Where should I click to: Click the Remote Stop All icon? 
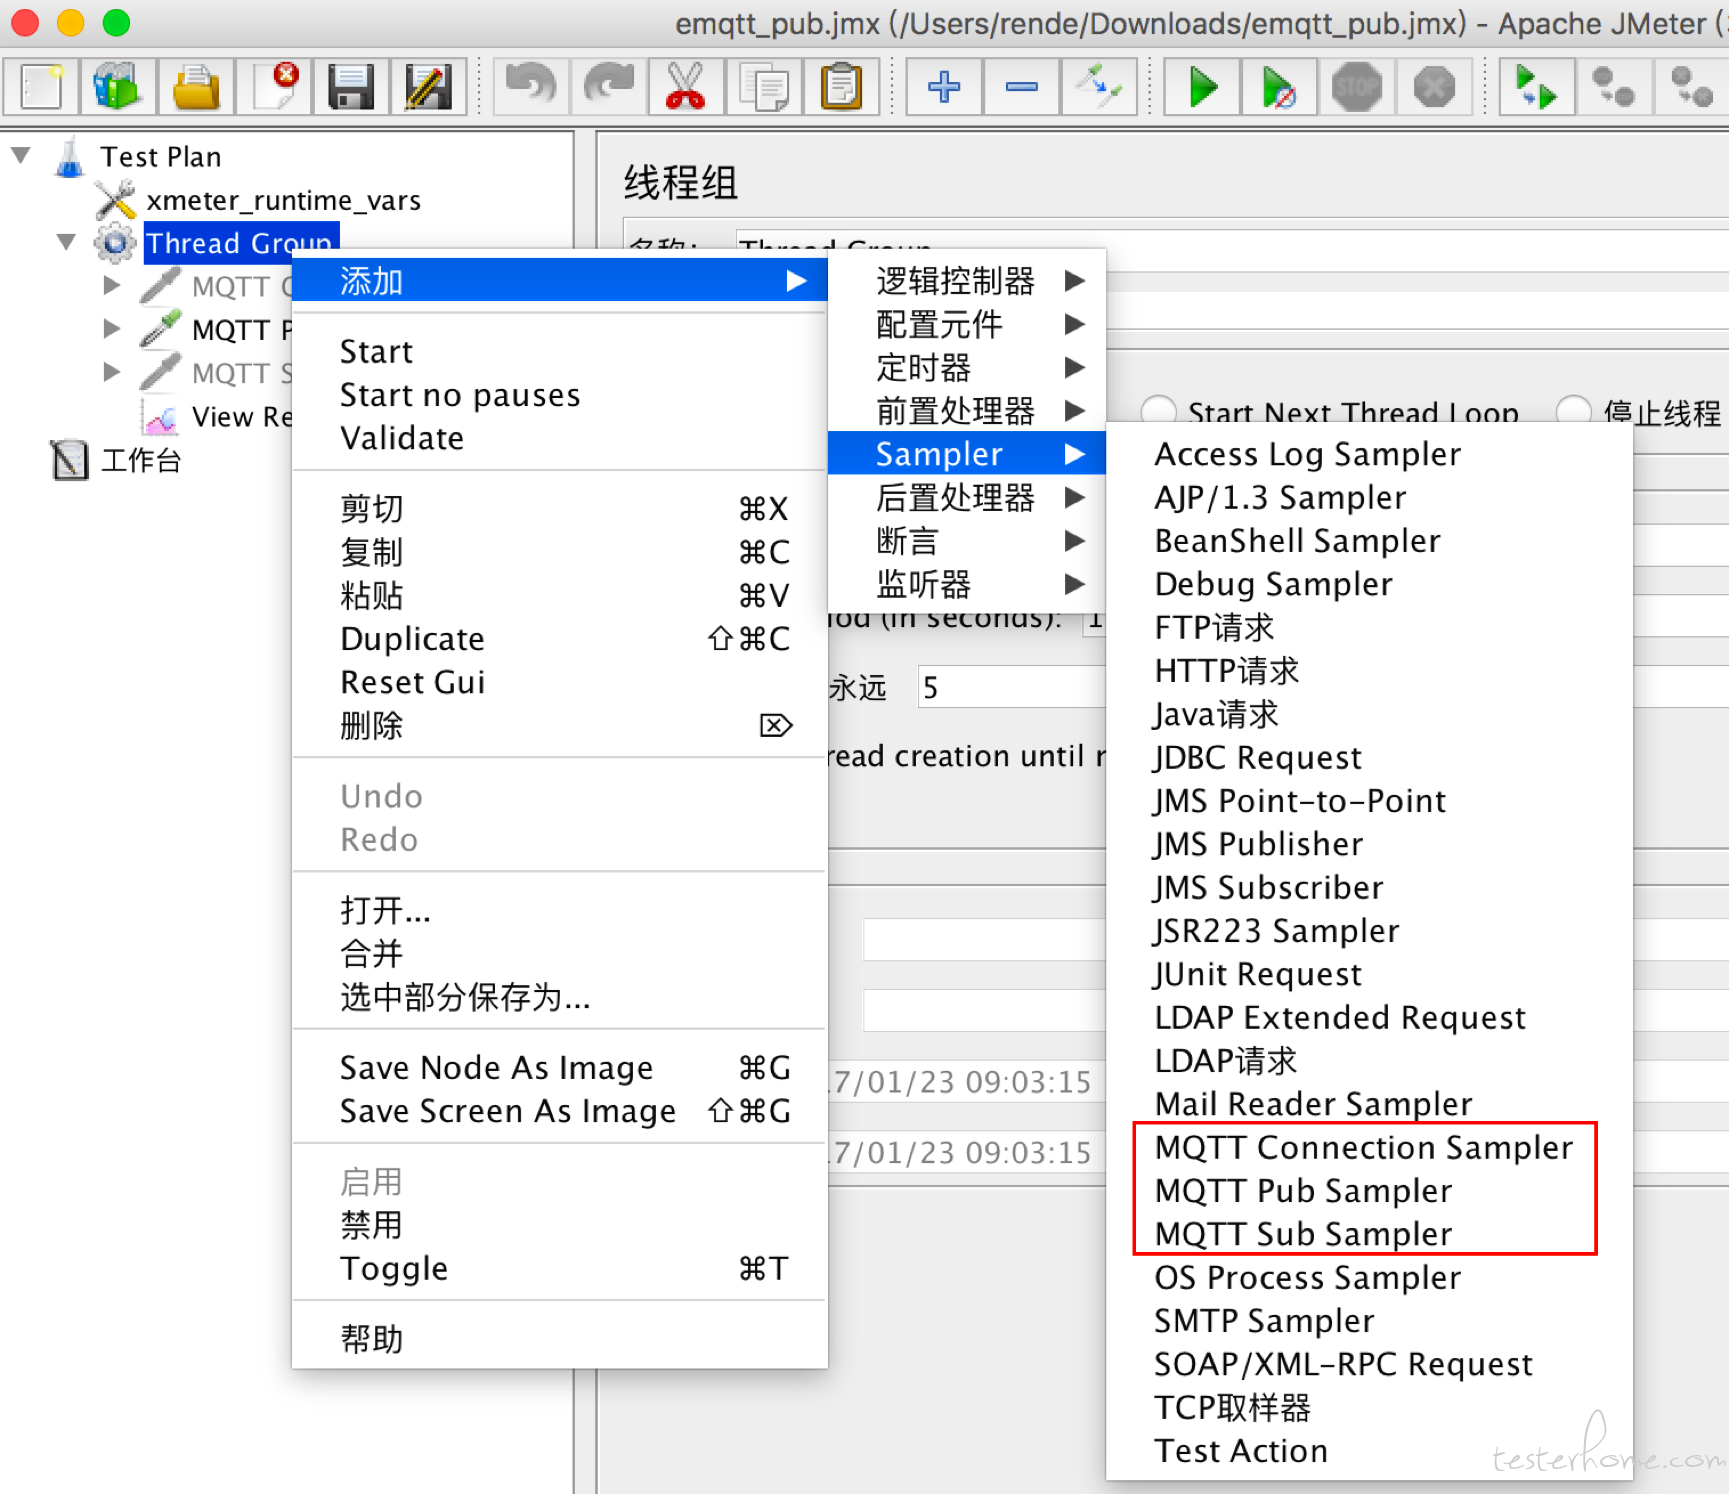(x=1614, y=87)
